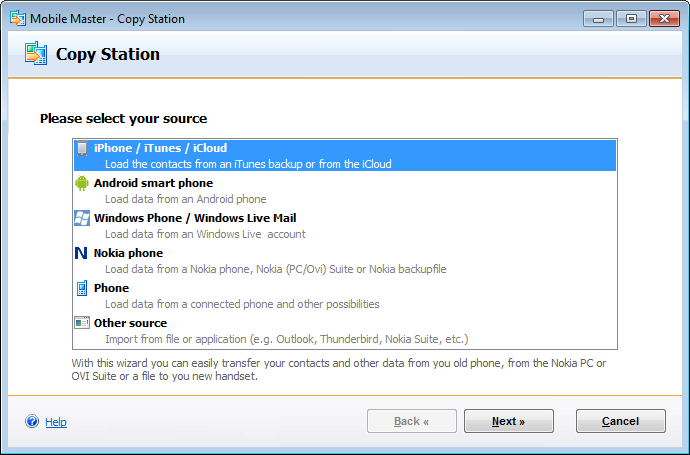Minimize the Mobile Master window
The width and height of the screenshot is (690, 455).
click(600, 18)
